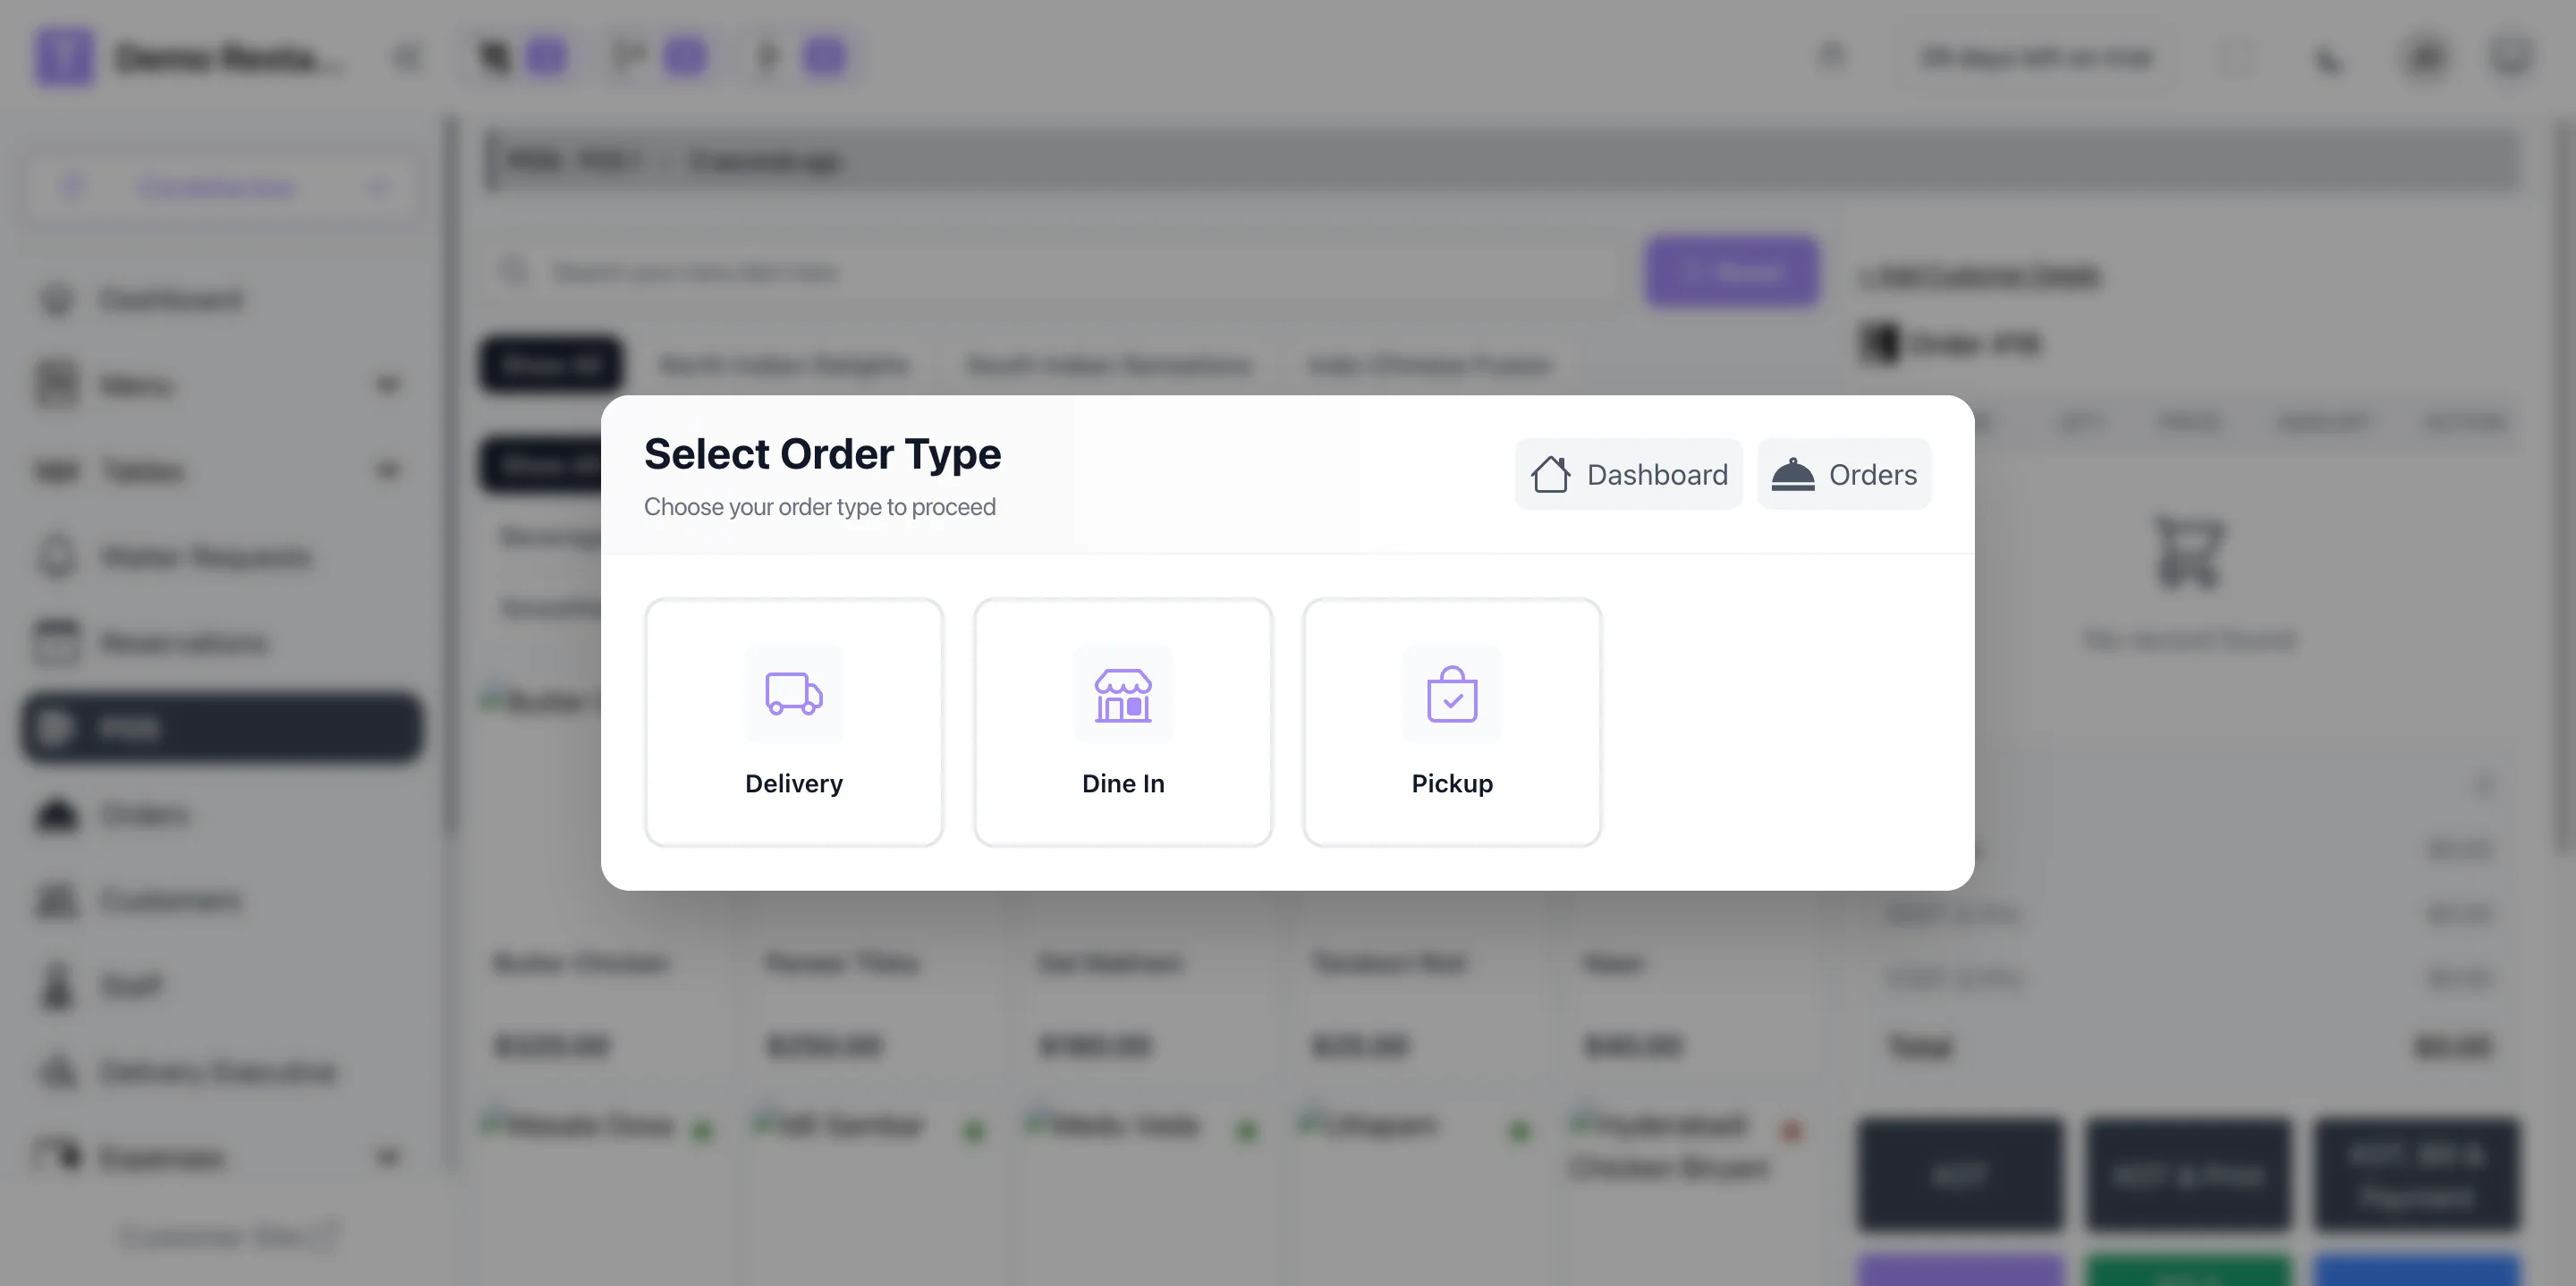Open the branch selector dropdown in sidebar
2576x1286 pixels.
(x=222, y=187)
